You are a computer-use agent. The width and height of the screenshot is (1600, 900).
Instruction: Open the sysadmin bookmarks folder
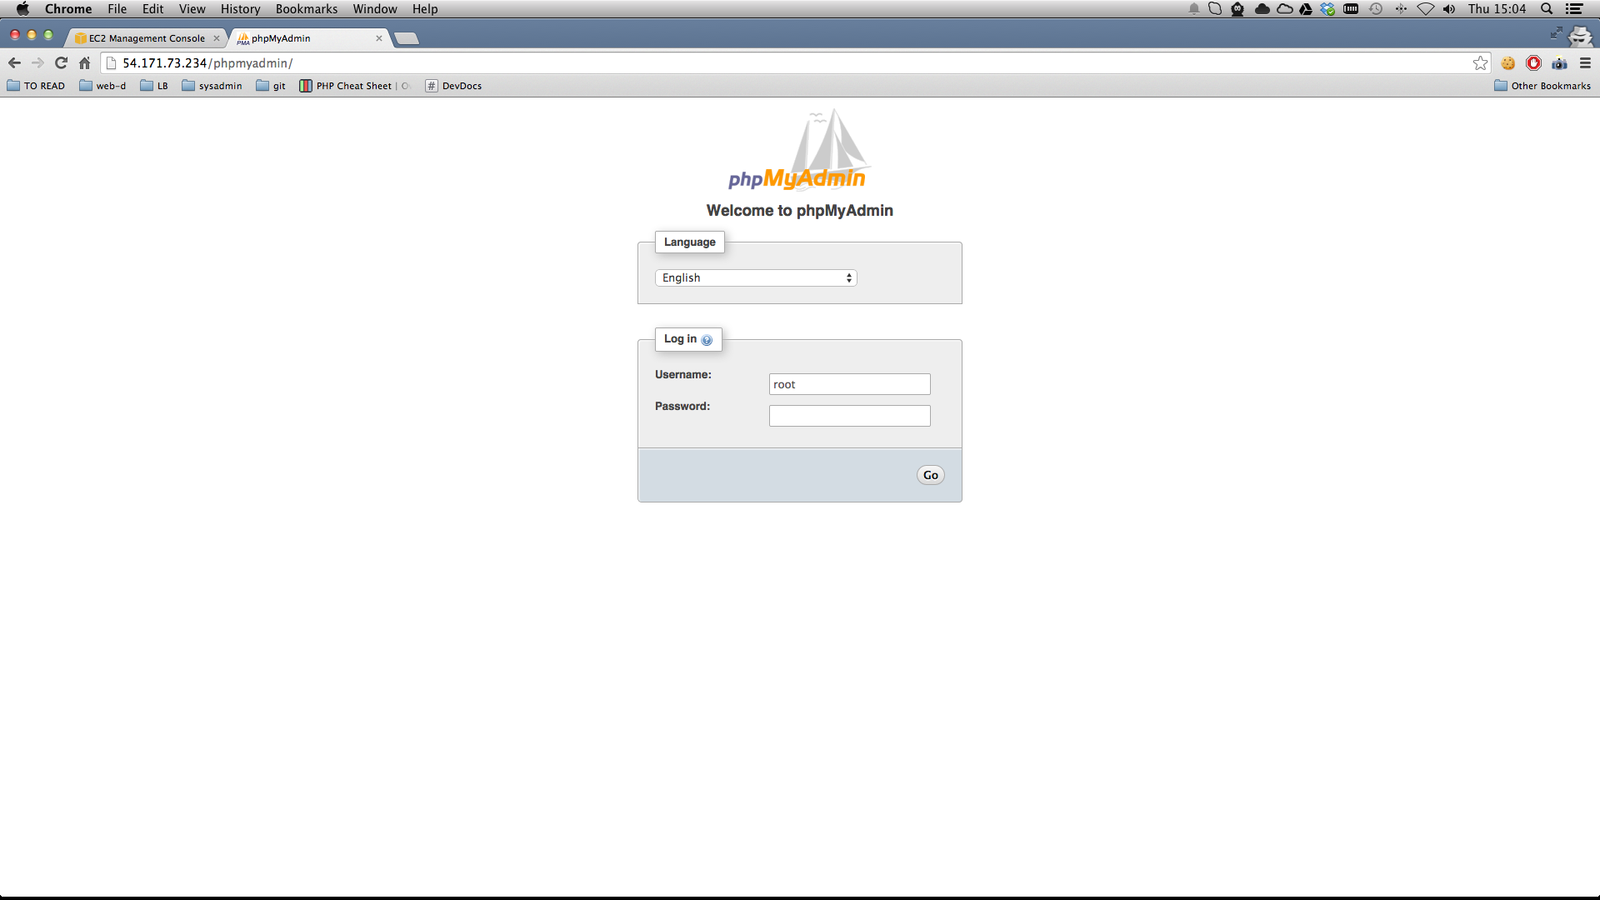tap(212, 86)
